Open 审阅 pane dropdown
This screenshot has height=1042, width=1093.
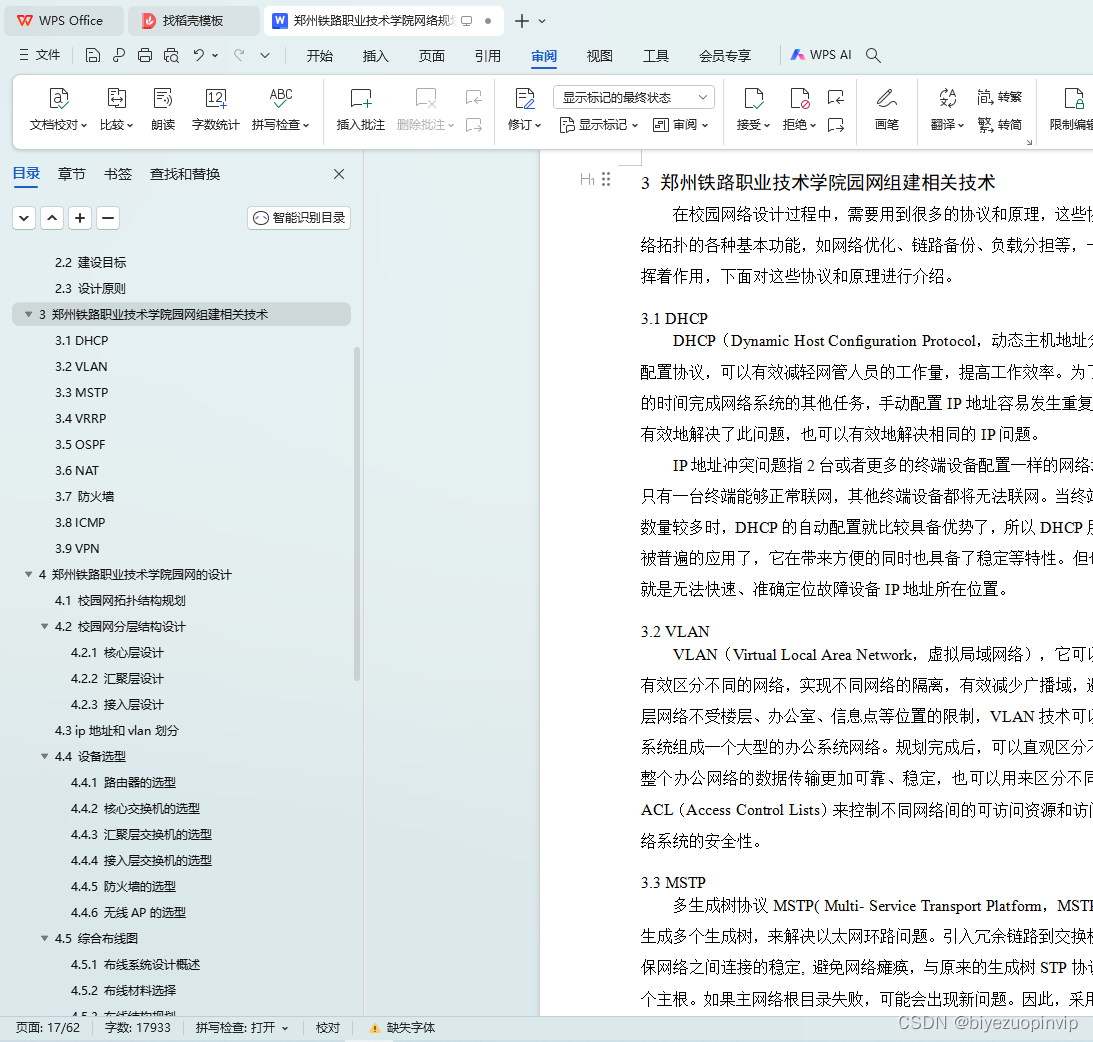point(680,125)
